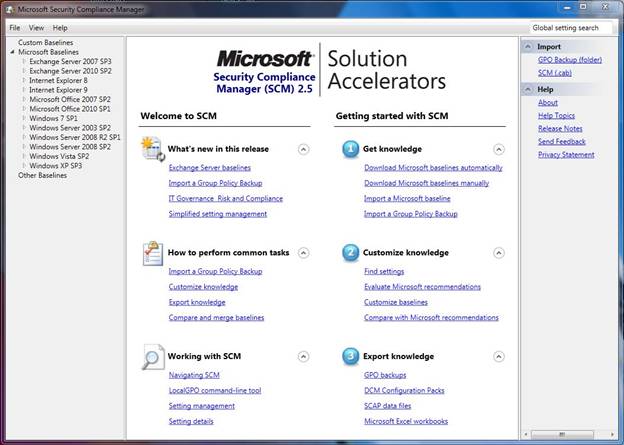The height and width of the screenshot is (445, 624).
Task: Open the Help menu
Action: (x=60, y=28)
